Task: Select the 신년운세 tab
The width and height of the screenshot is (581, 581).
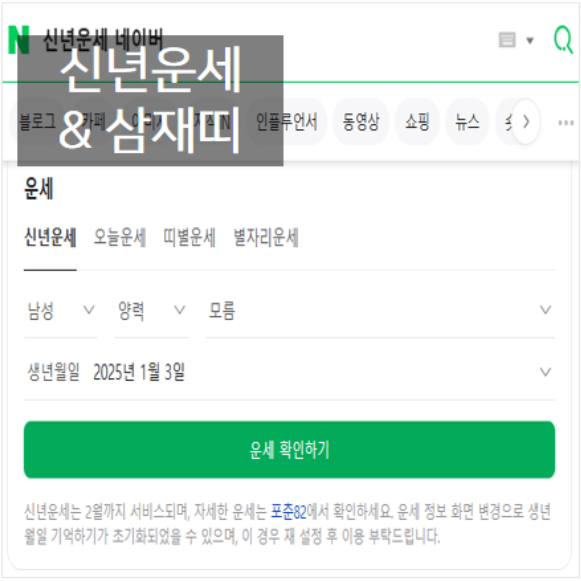Action: (50, 237)
